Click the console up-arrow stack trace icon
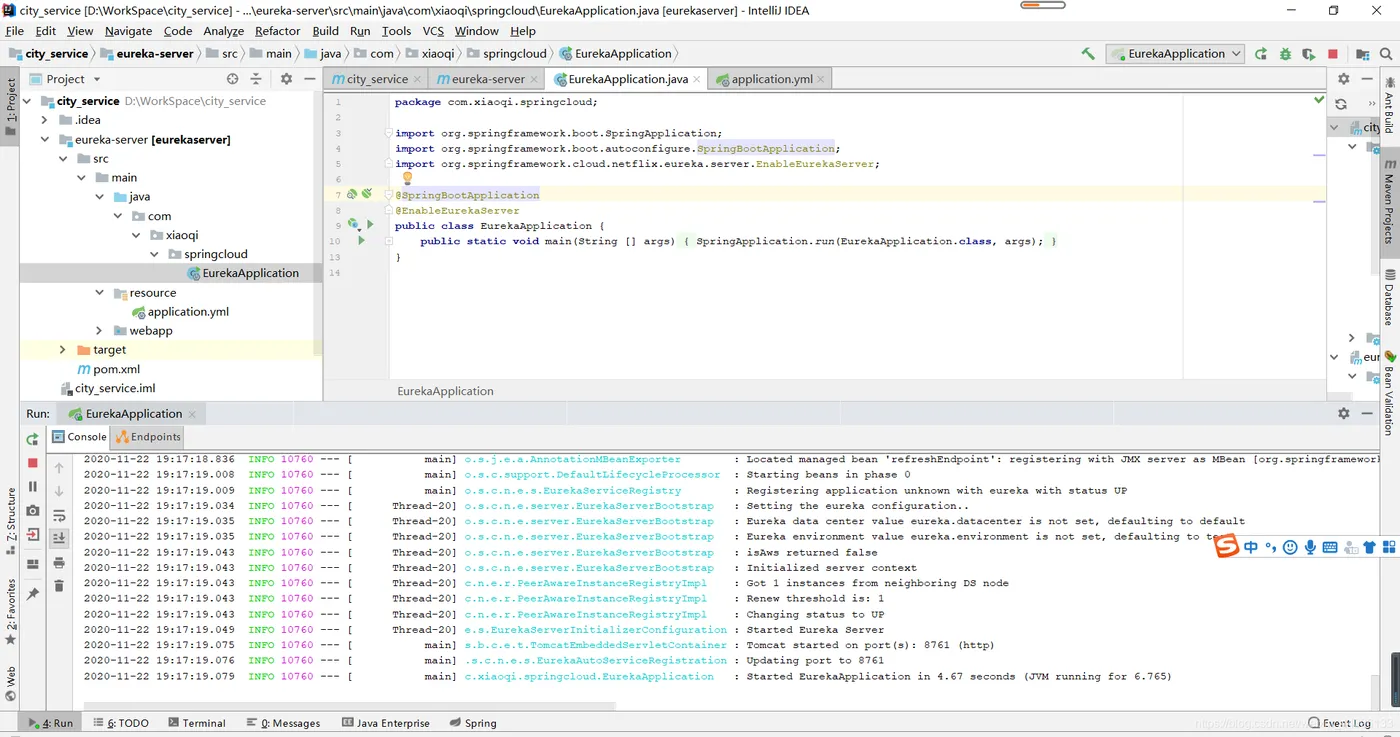 click(x=59, y=467)
